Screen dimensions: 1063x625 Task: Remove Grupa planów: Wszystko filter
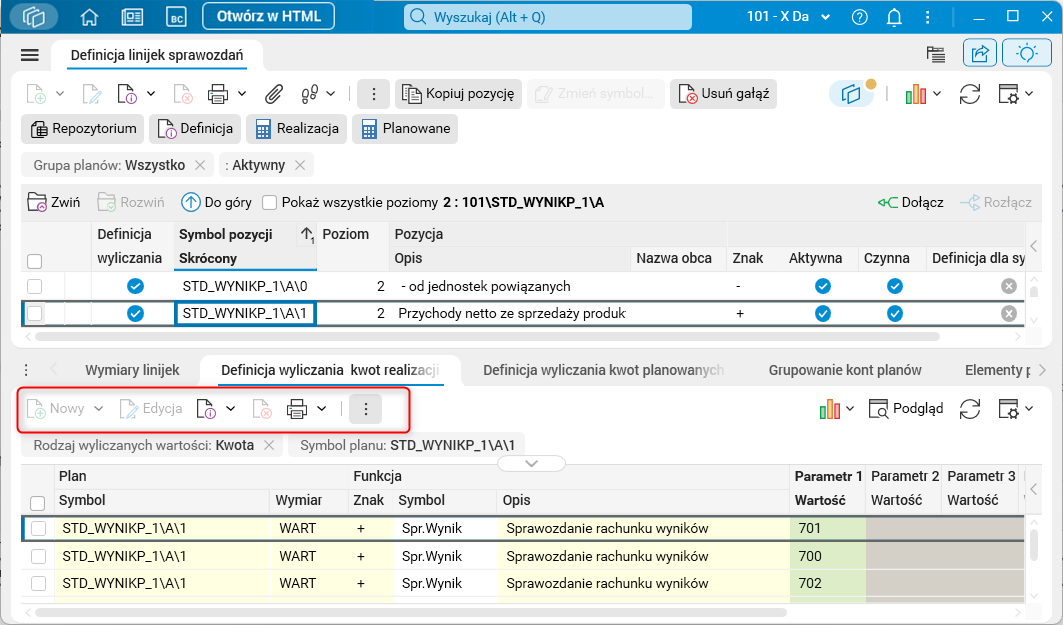click(200, 165)
